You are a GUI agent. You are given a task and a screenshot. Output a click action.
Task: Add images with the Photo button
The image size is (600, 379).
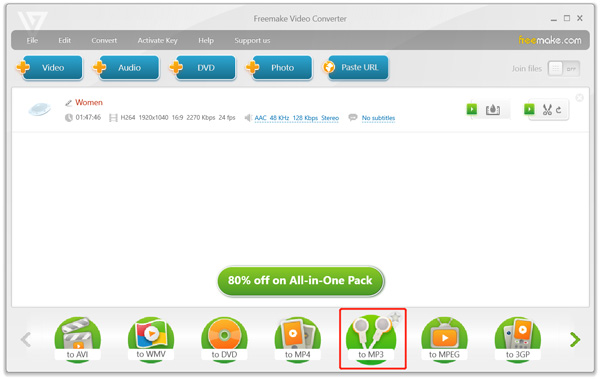click(x=279, y=68)
